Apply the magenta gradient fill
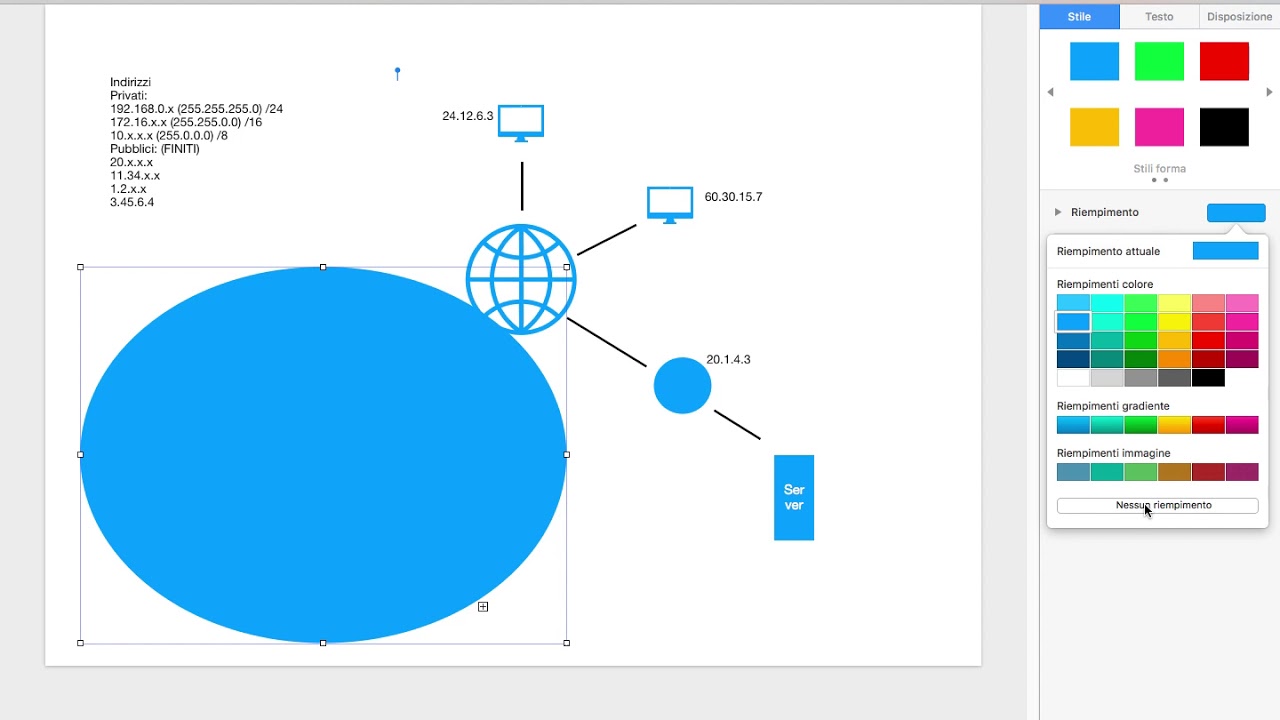Screen dimensions: 1280x720 click(1242, 425)
